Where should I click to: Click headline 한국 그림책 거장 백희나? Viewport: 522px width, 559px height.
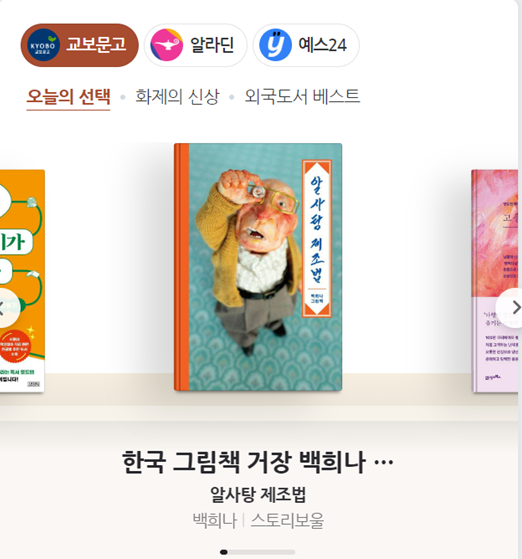[258, 462]
